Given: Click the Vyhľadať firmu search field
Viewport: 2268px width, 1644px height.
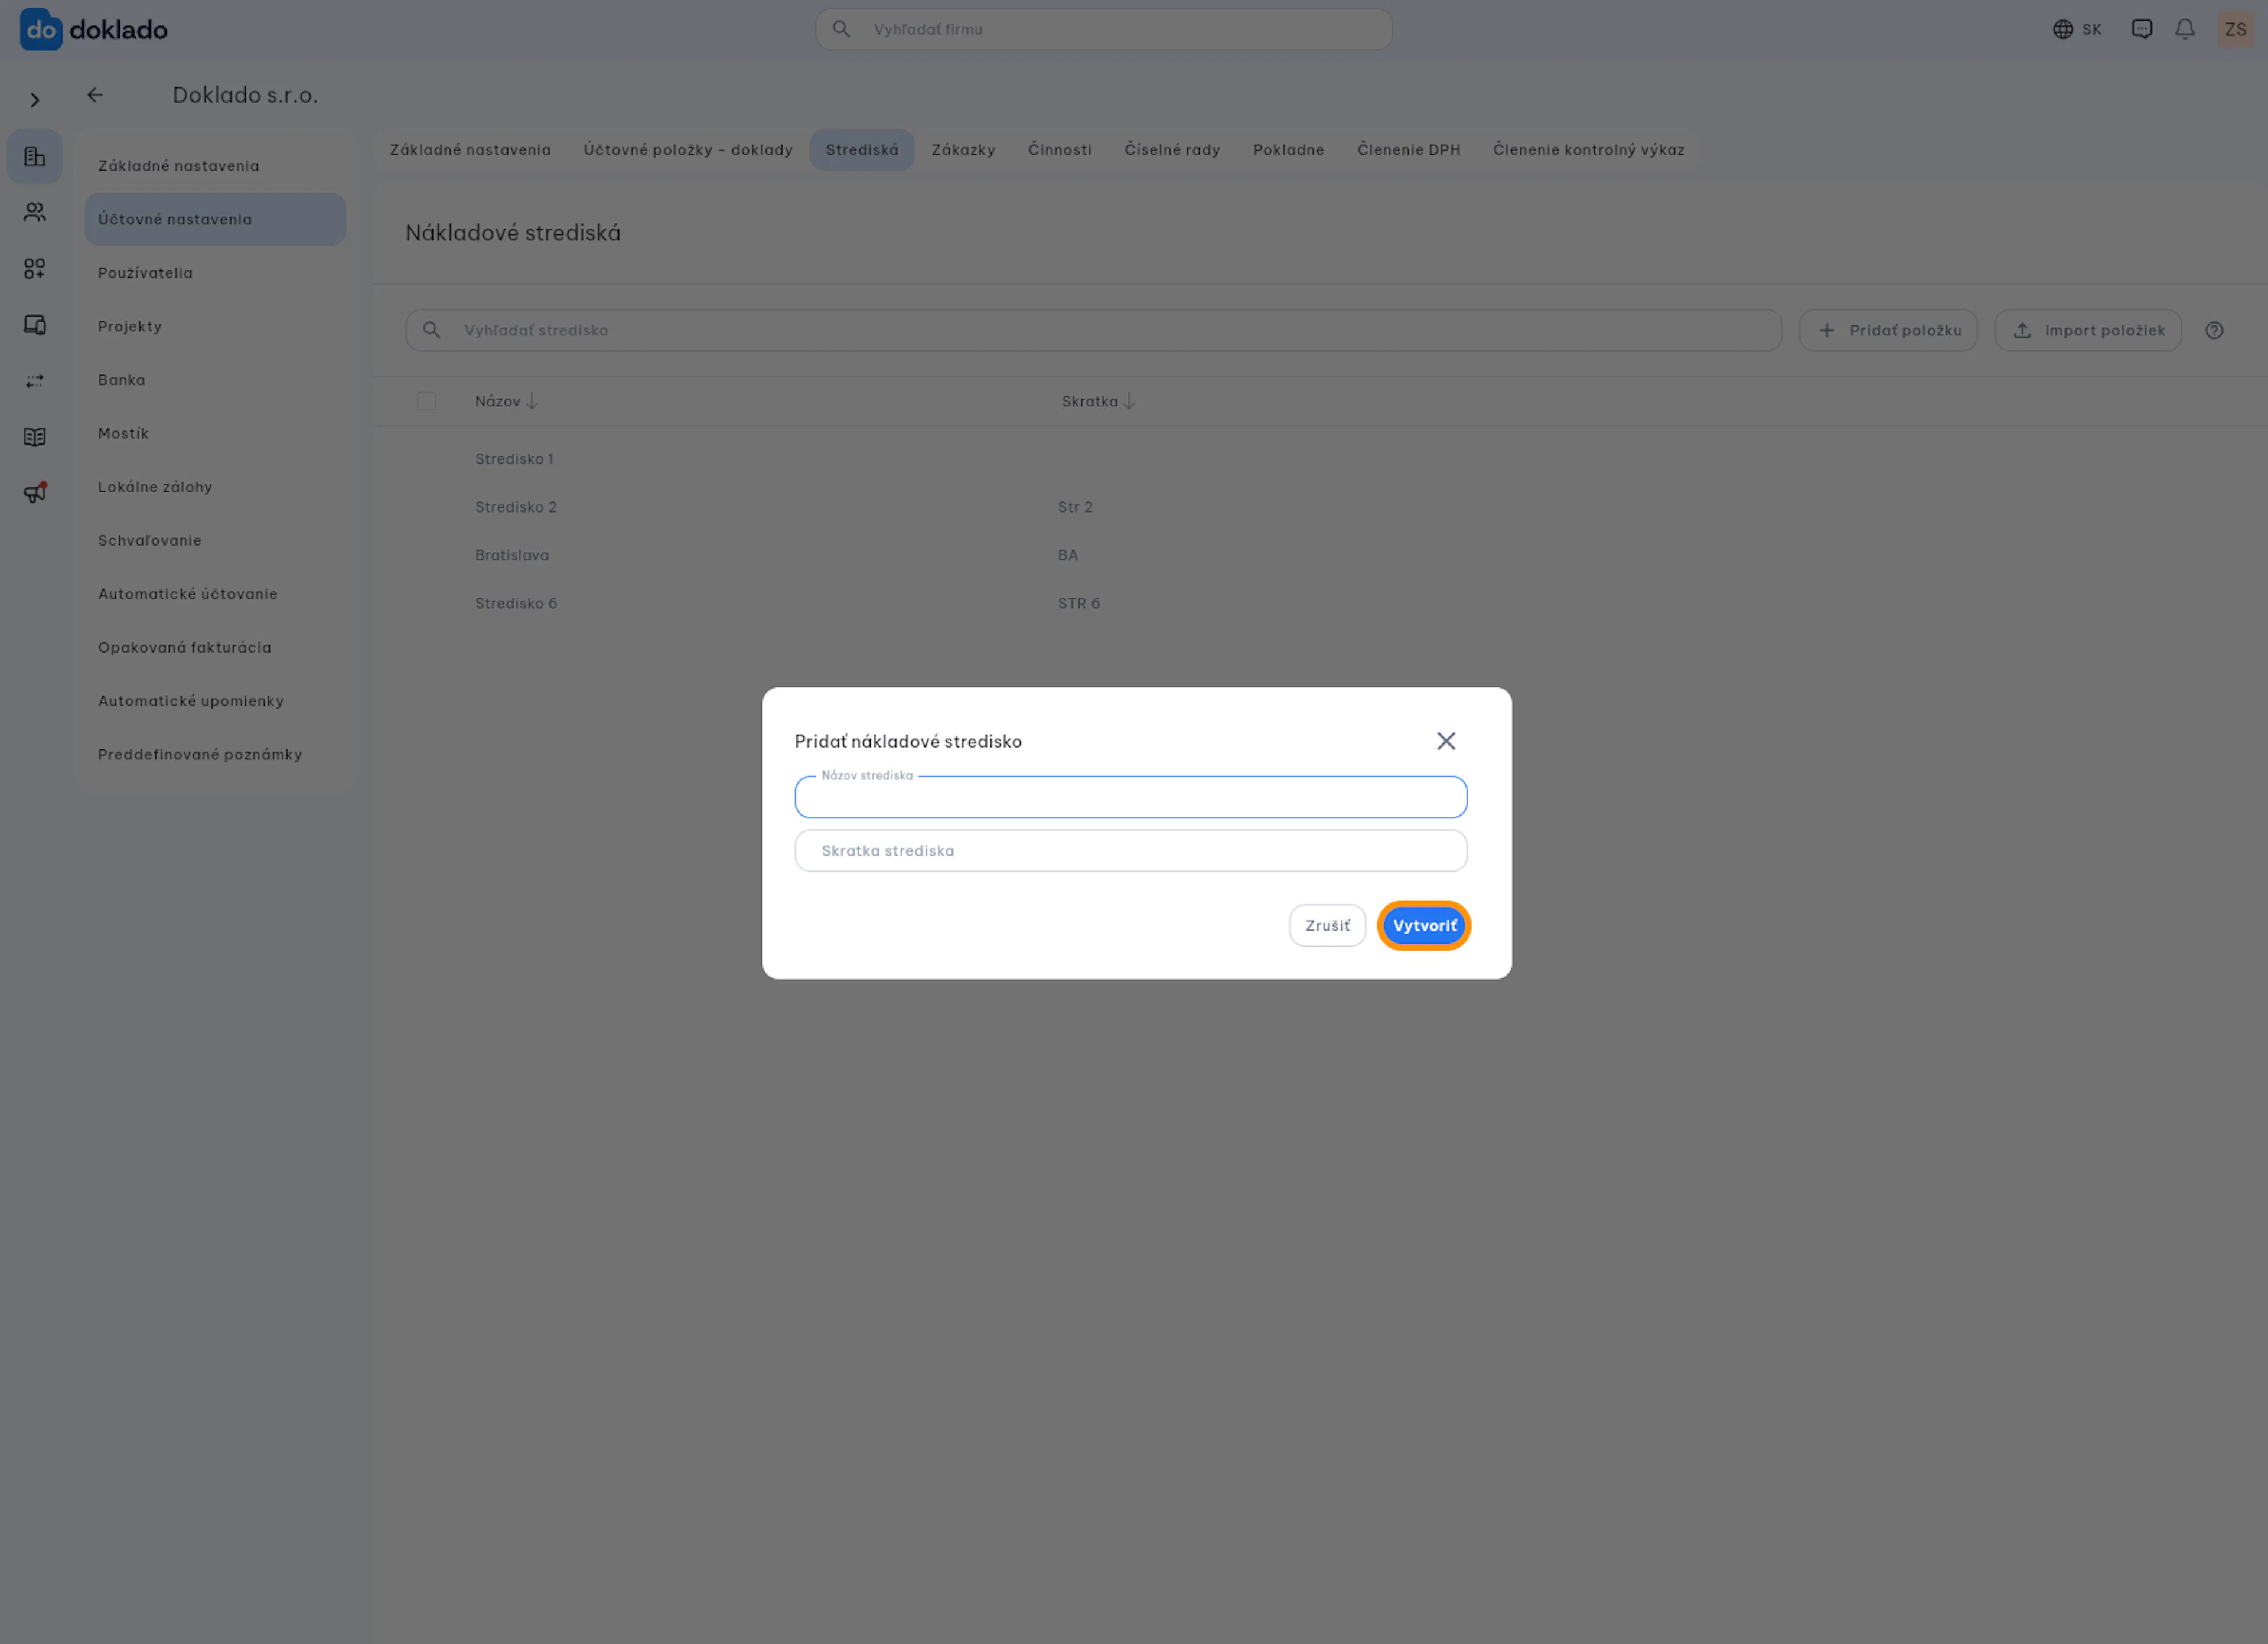Looking at the screenshot, I should click(1104, 29).
